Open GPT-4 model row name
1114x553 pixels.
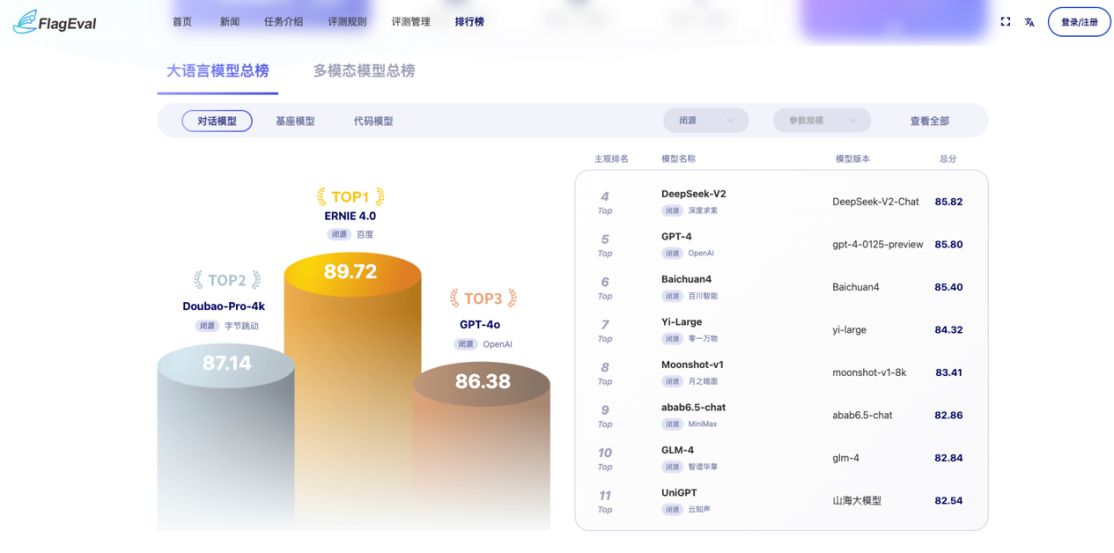coord(676,237)
